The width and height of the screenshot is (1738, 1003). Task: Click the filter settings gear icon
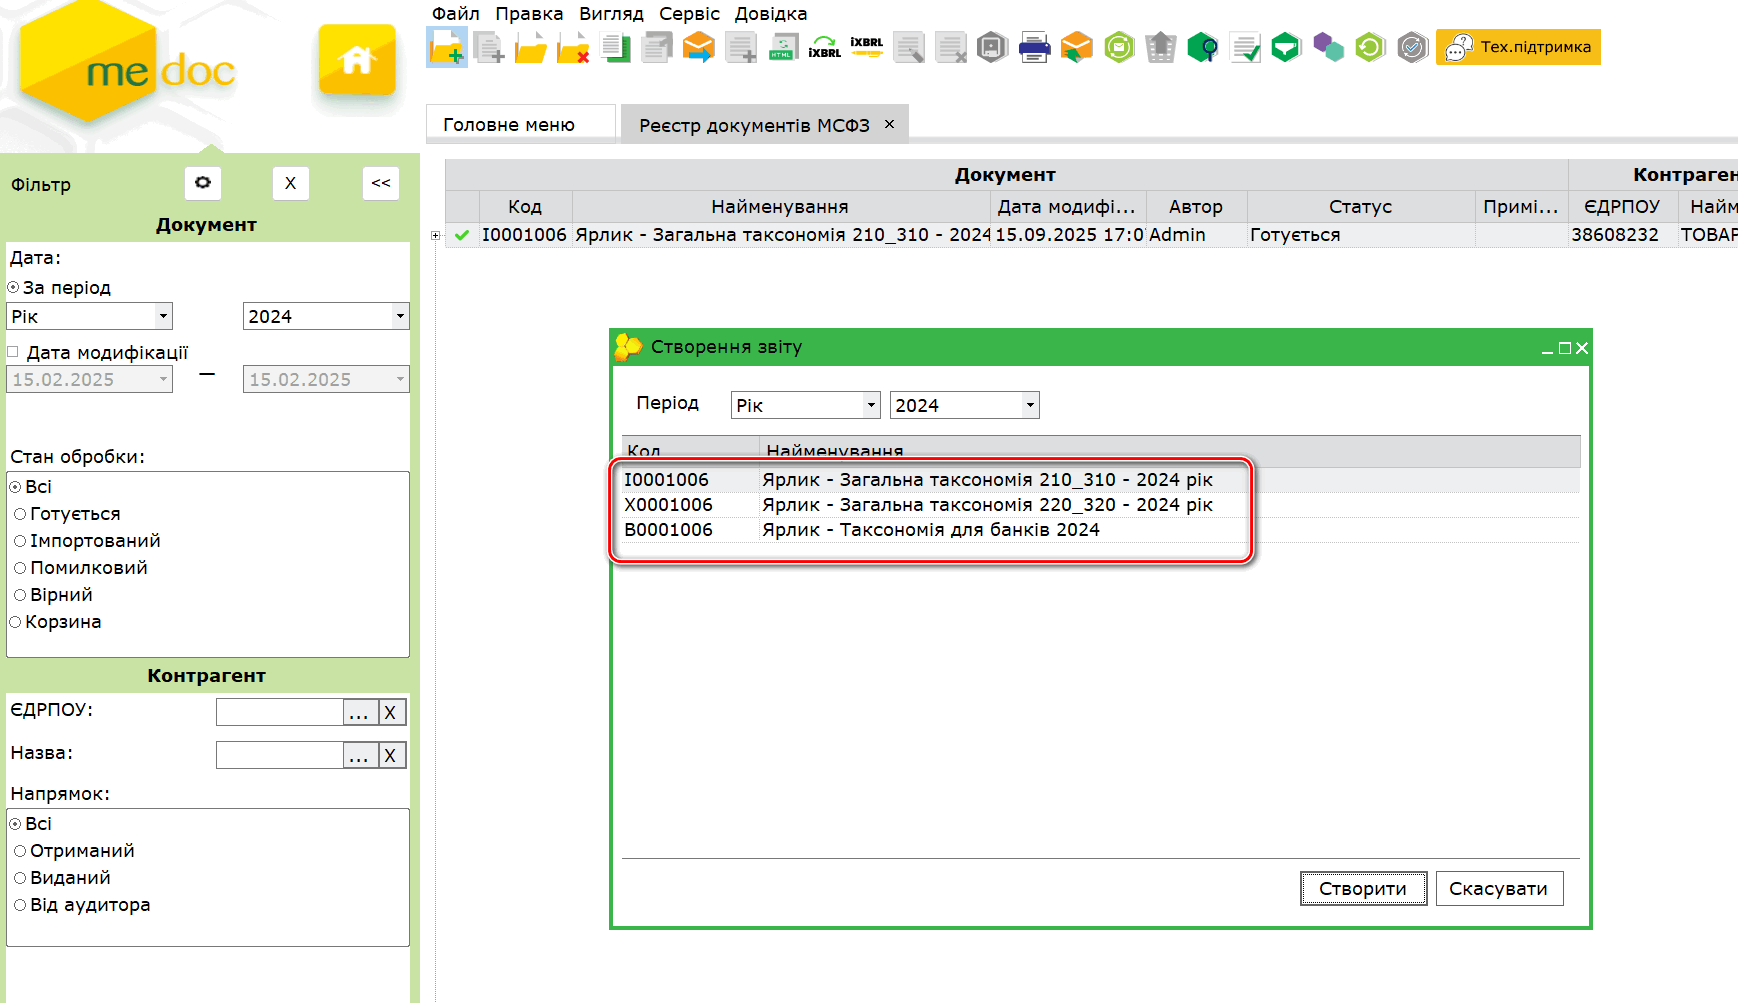(203, 183)
